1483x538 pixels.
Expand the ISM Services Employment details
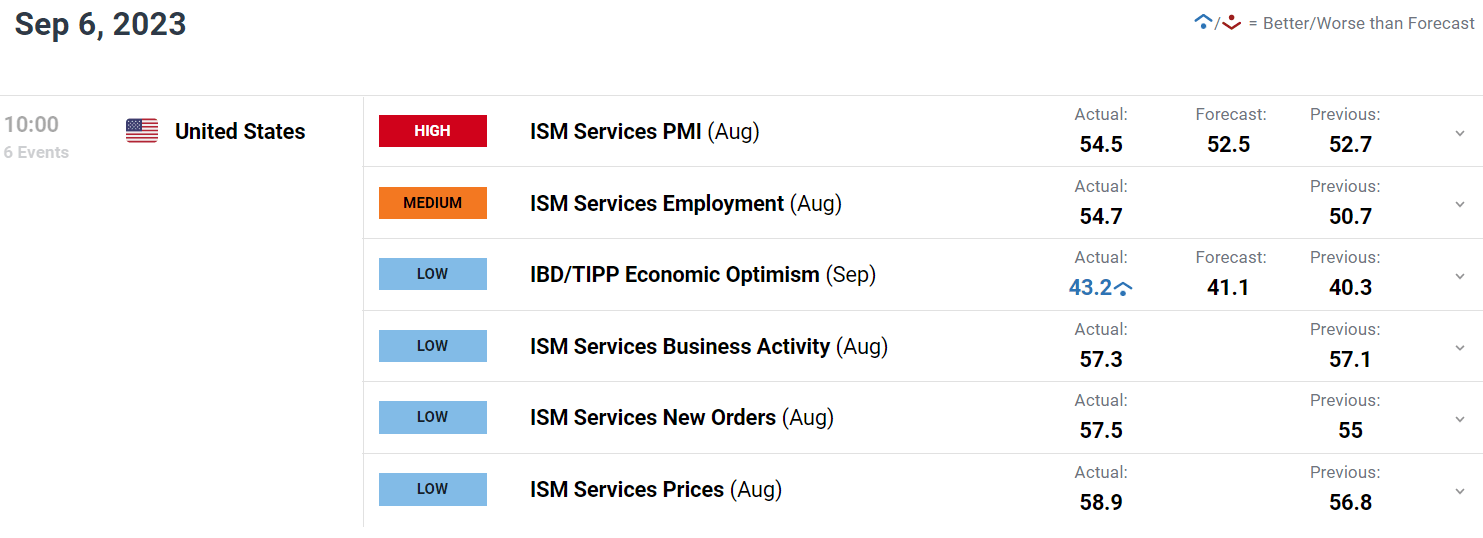1460,204
